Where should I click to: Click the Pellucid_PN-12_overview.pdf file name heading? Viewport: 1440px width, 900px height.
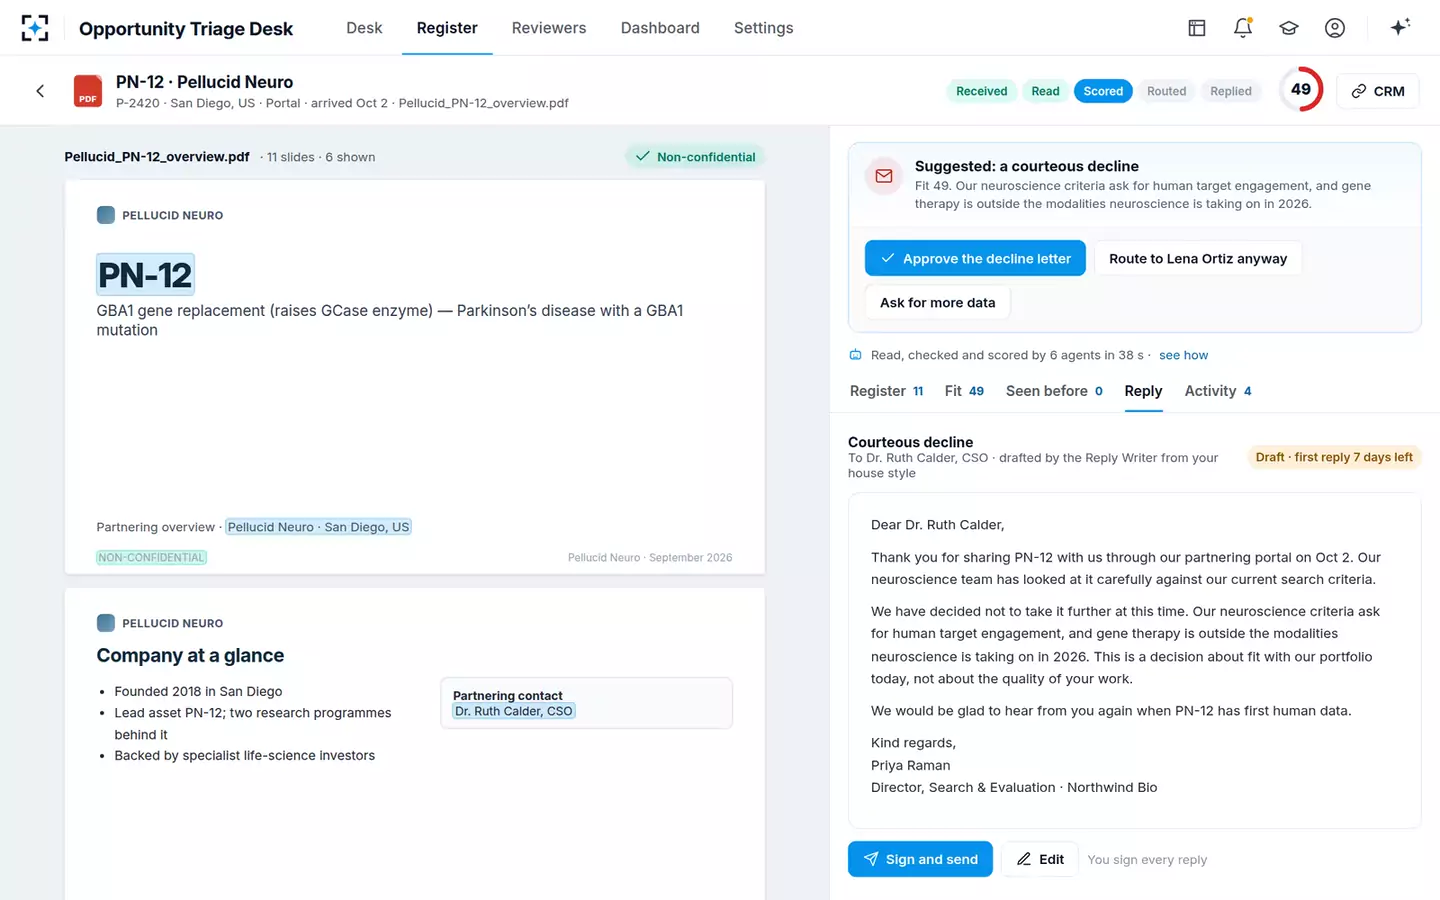pos(157,157)
